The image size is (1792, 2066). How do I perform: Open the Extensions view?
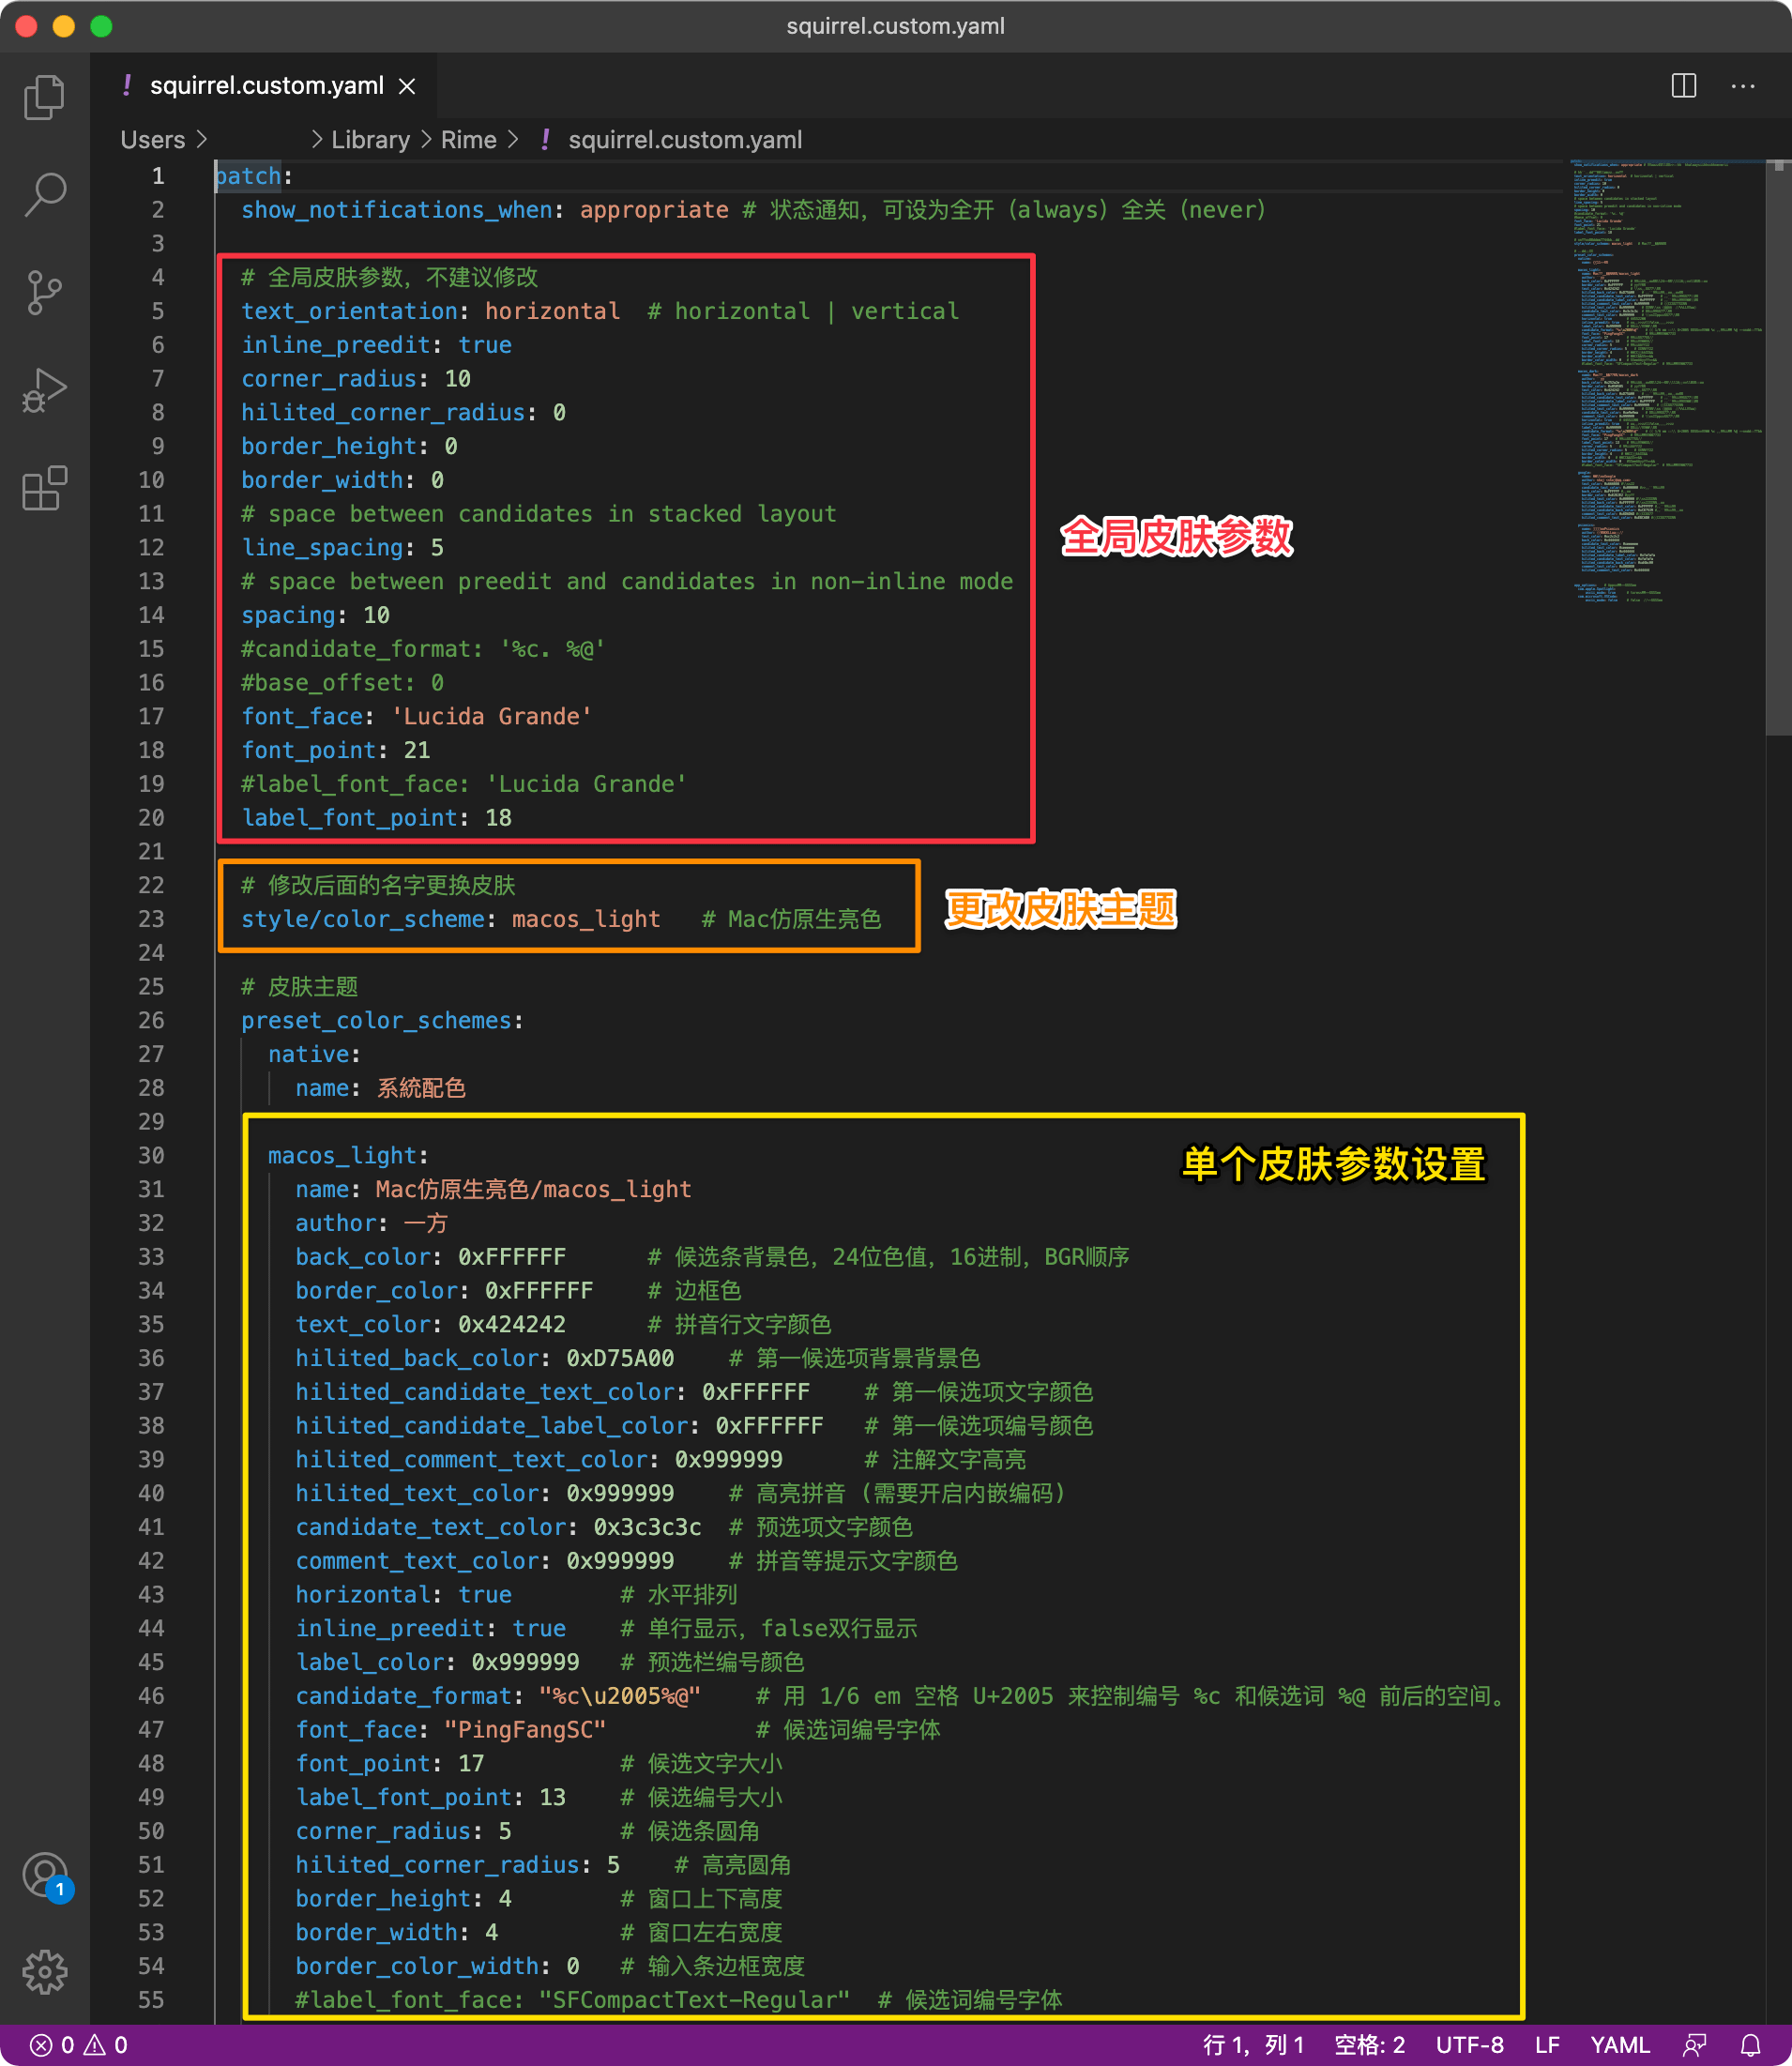(44, 488)
